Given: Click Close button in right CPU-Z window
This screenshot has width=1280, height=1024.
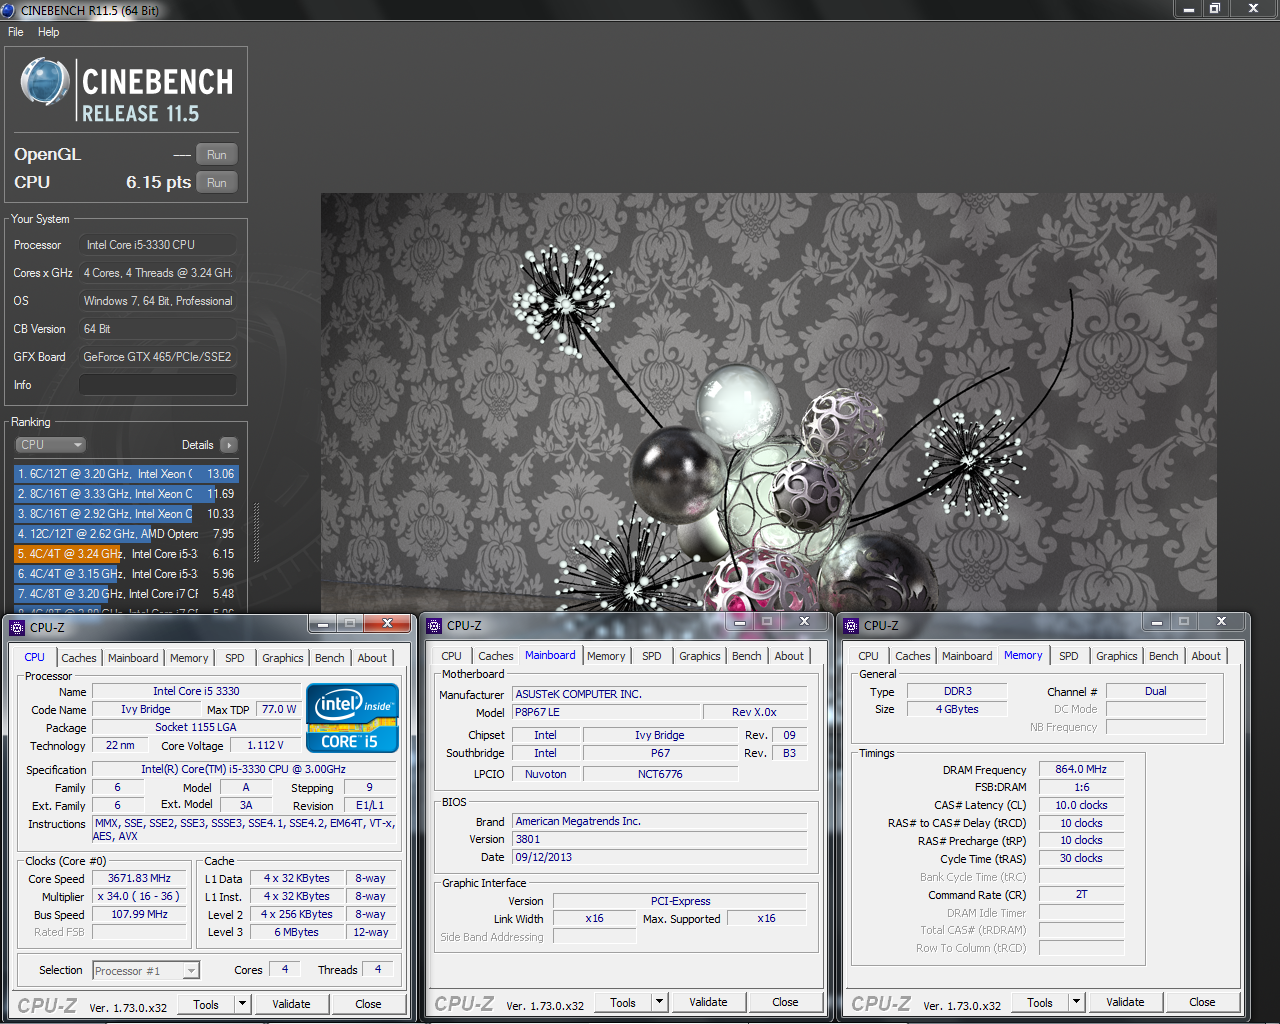Looking at the screenshot, I should pyautogui.click(x=1202, y=1003).
